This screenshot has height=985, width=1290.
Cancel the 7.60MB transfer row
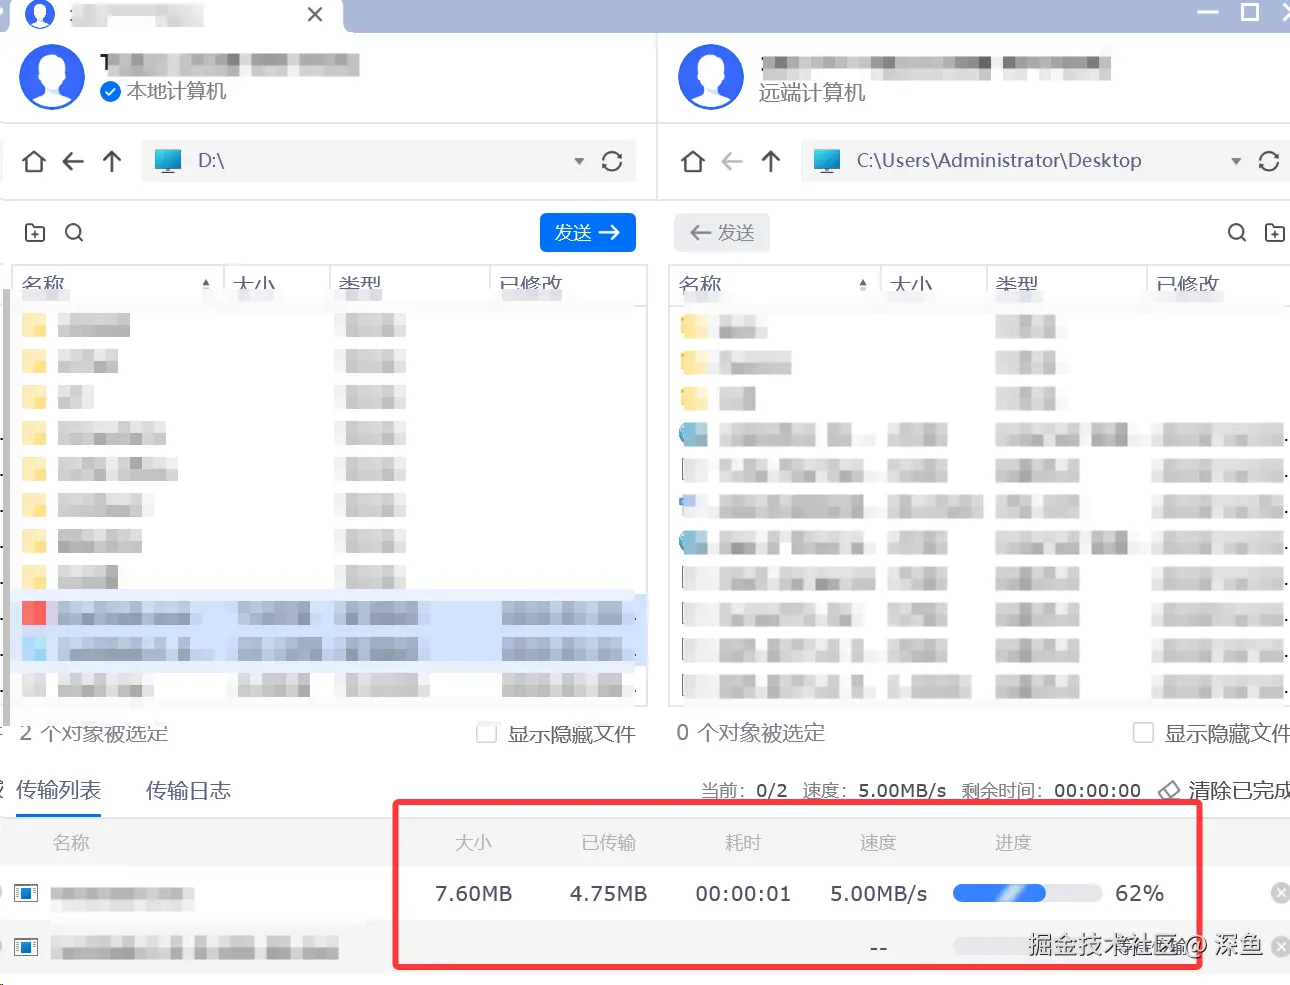click(x=1280, y=893)
